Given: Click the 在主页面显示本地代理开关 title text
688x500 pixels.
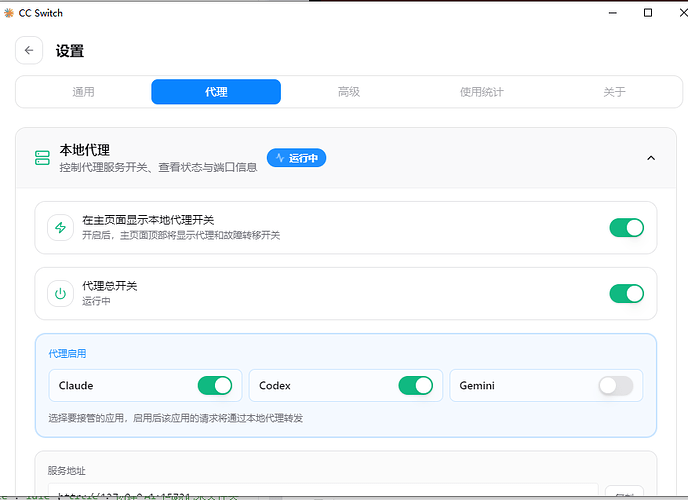Looking at the screenshot, I should pos(148,220).
